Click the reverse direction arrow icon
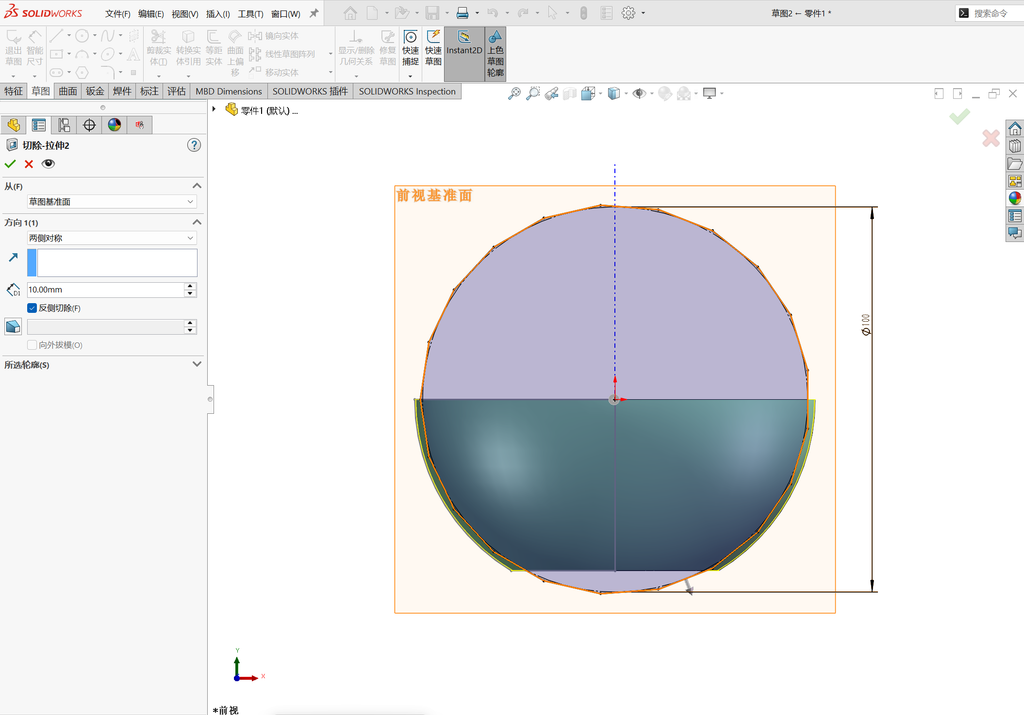Image resolution: width=1024 pixels, height=715 pixels. 13,257
